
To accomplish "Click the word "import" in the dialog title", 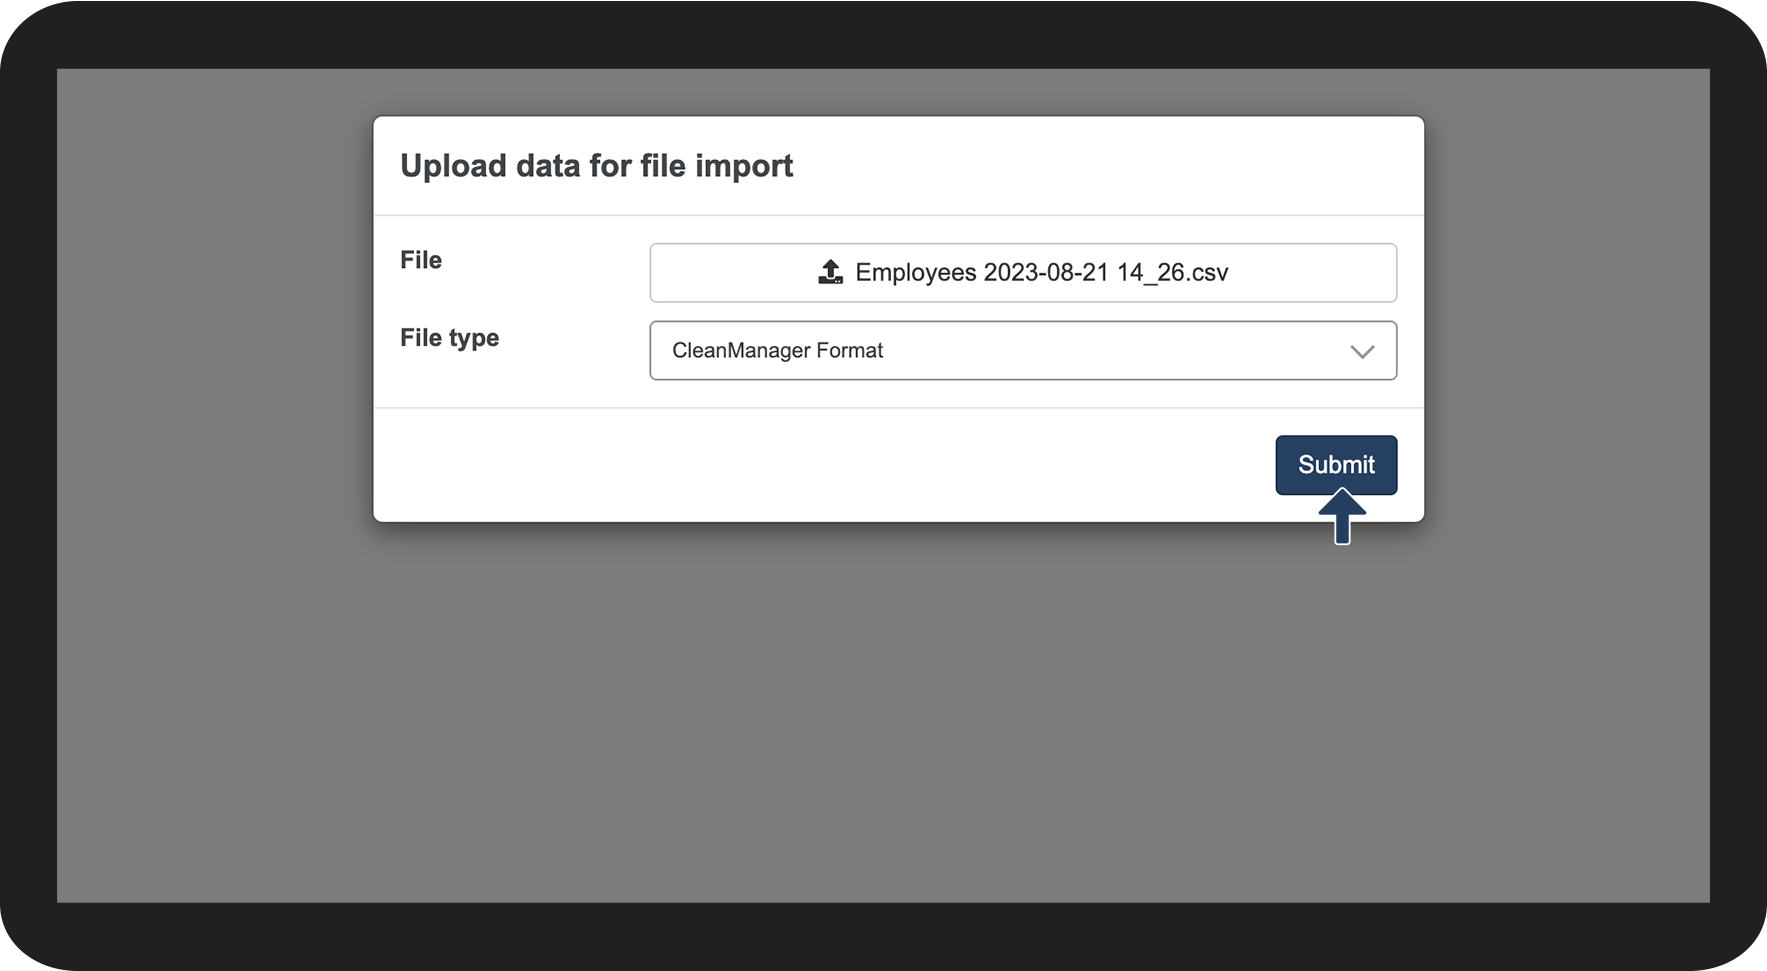I will point(743,166).
